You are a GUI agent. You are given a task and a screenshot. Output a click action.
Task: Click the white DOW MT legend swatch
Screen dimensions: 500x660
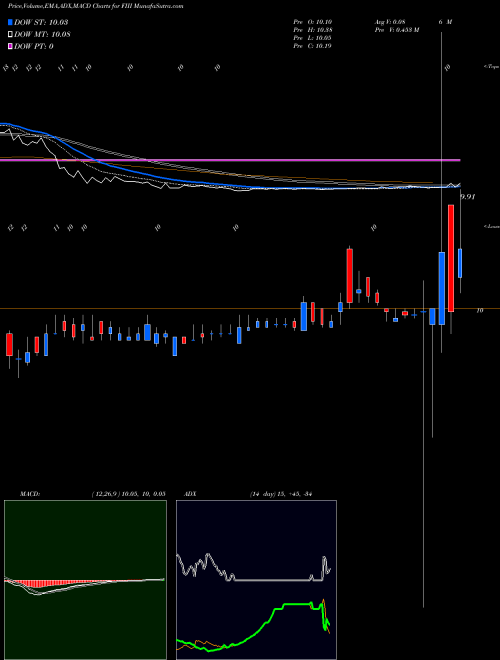(x=10, y=35)
